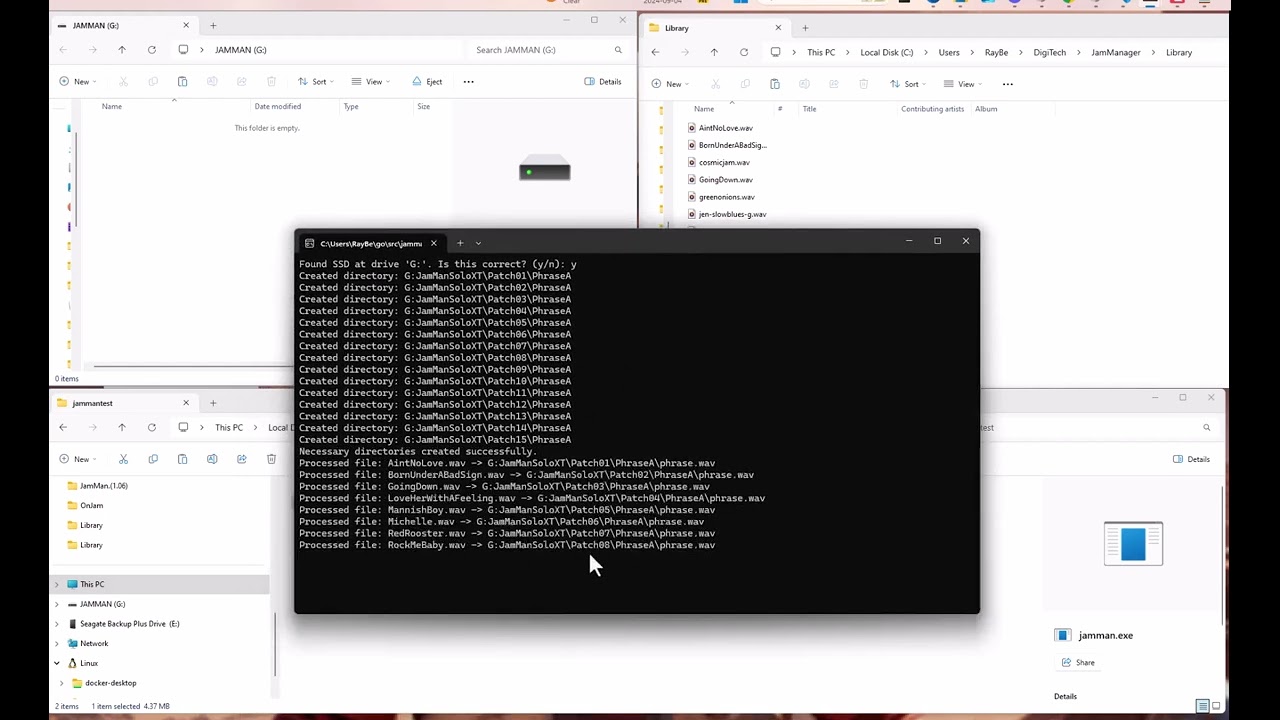Add a new tab in the JAMMAN (G:) window

(213, 25)
